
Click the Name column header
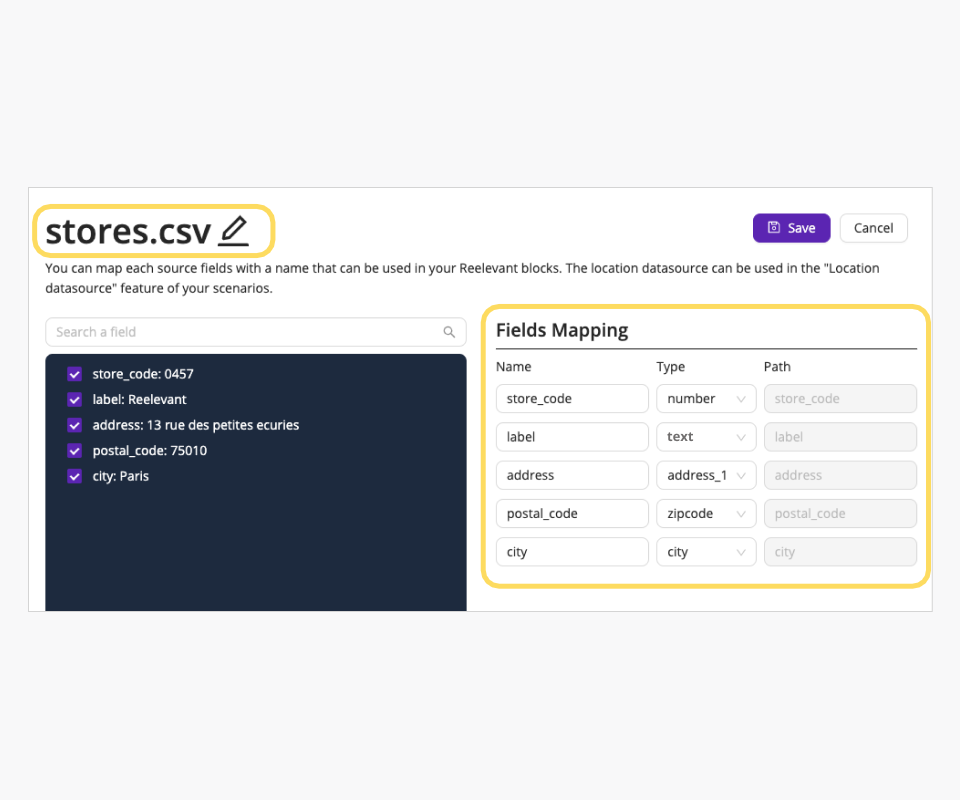(x=513, y=367)
